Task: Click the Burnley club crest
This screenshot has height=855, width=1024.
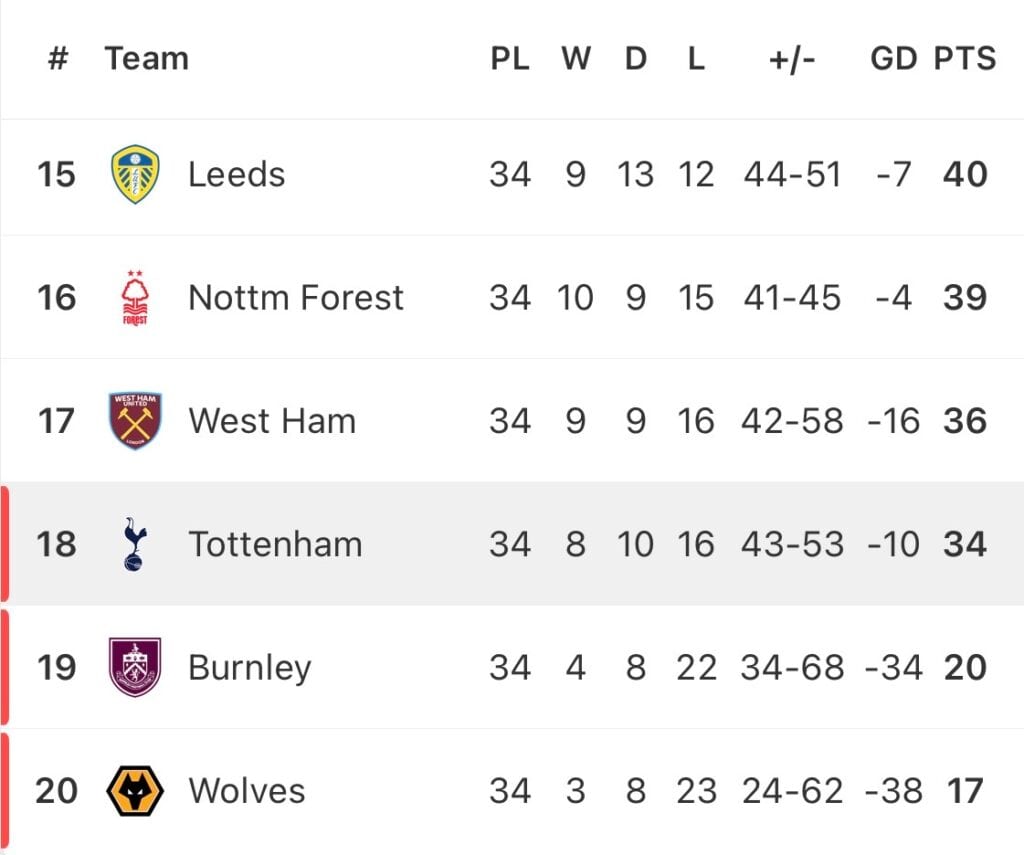Action: click(135, 667)
